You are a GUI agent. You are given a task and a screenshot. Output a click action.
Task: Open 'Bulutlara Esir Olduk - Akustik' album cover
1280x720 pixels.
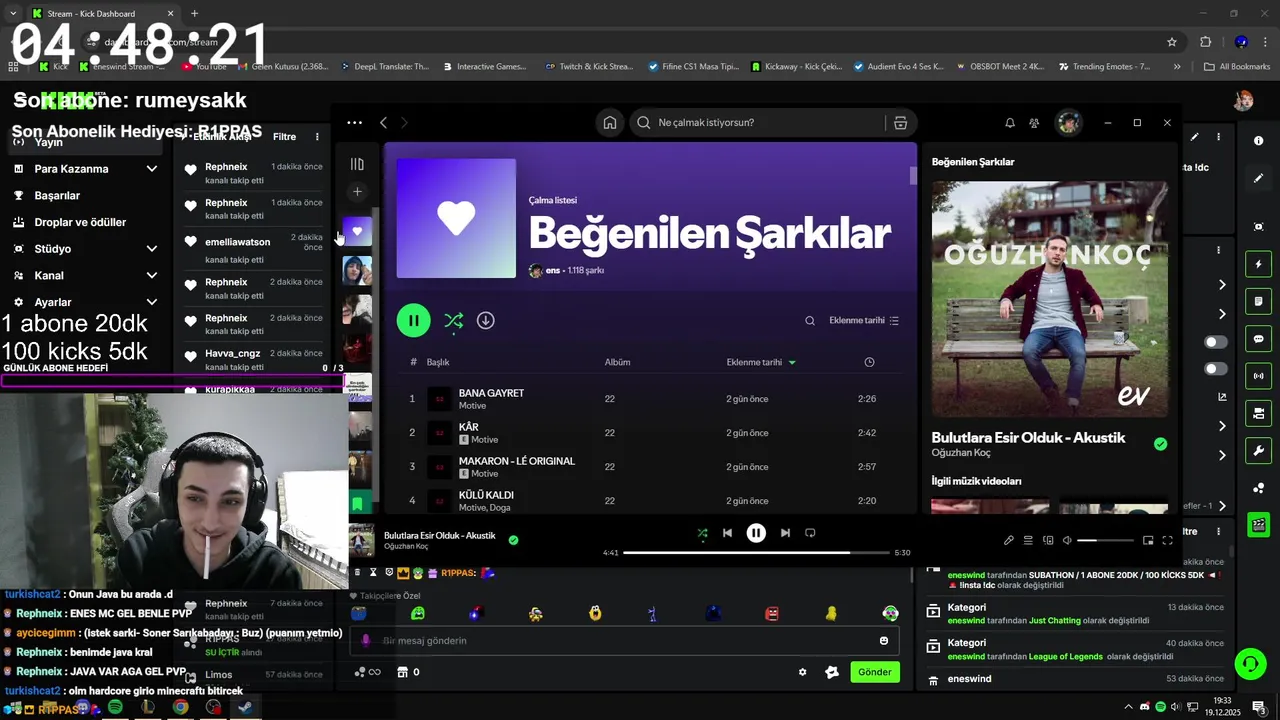click(1050, 299)
